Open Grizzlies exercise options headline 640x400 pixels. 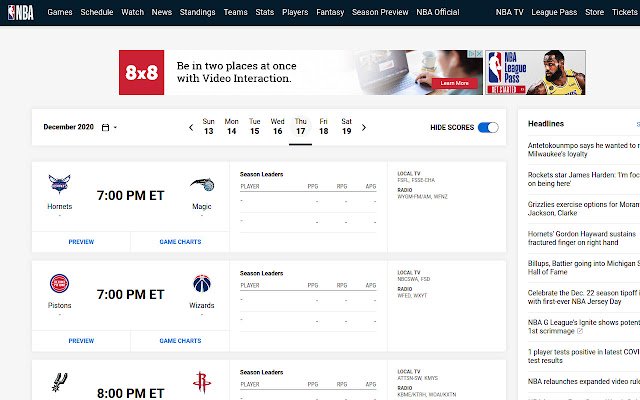click(584, 209)
